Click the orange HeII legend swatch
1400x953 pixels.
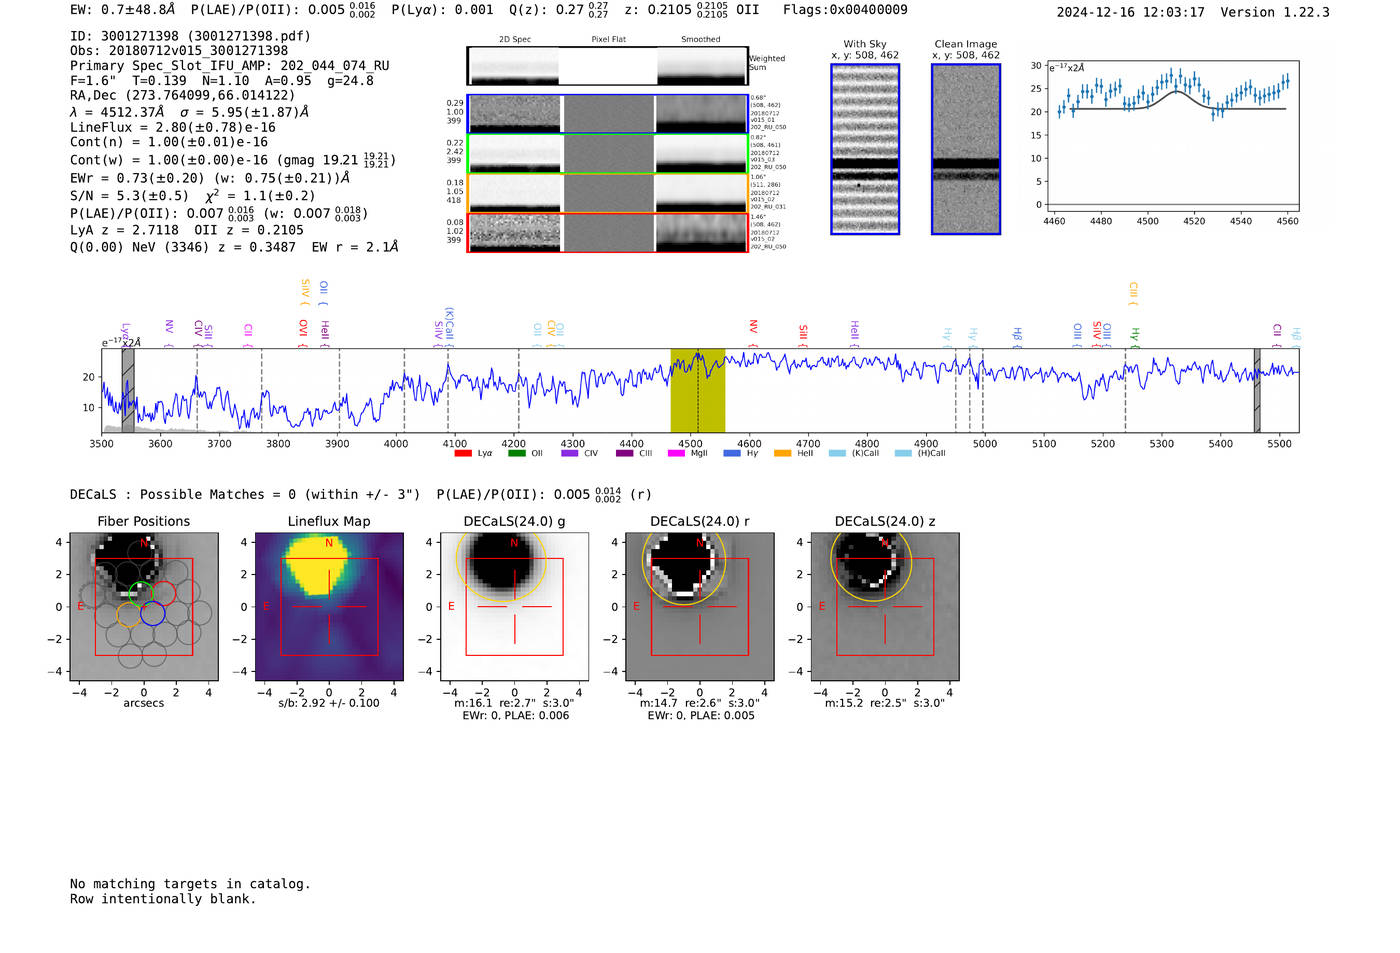pos(783,453)
